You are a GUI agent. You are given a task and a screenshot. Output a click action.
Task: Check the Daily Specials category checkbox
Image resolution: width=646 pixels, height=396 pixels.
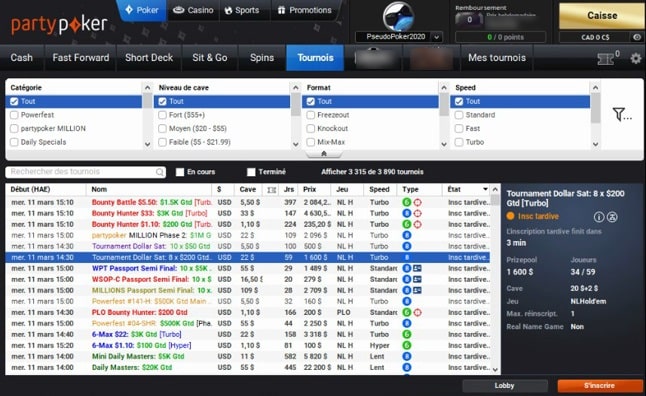[x=14, y=142]
